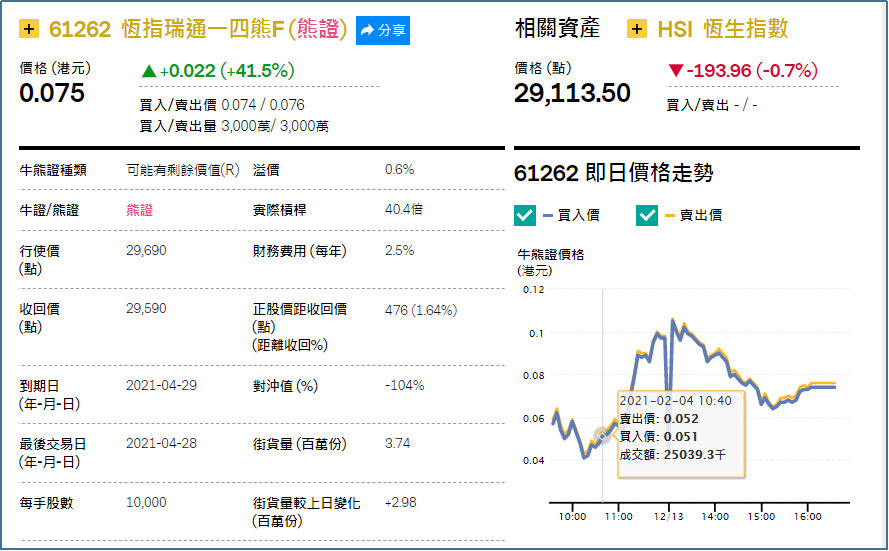Click the 14:00 label on chart time axis
This screenshot has width=889, height=551.
[715, 516]
